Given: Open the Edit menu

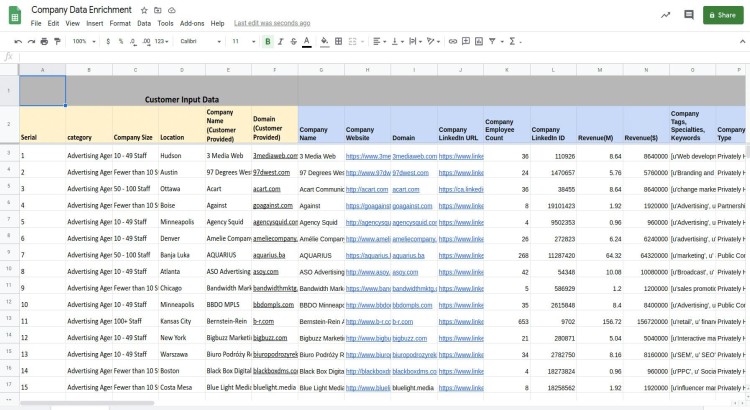Looking at the screenshot, I should [x=53, y=23].
